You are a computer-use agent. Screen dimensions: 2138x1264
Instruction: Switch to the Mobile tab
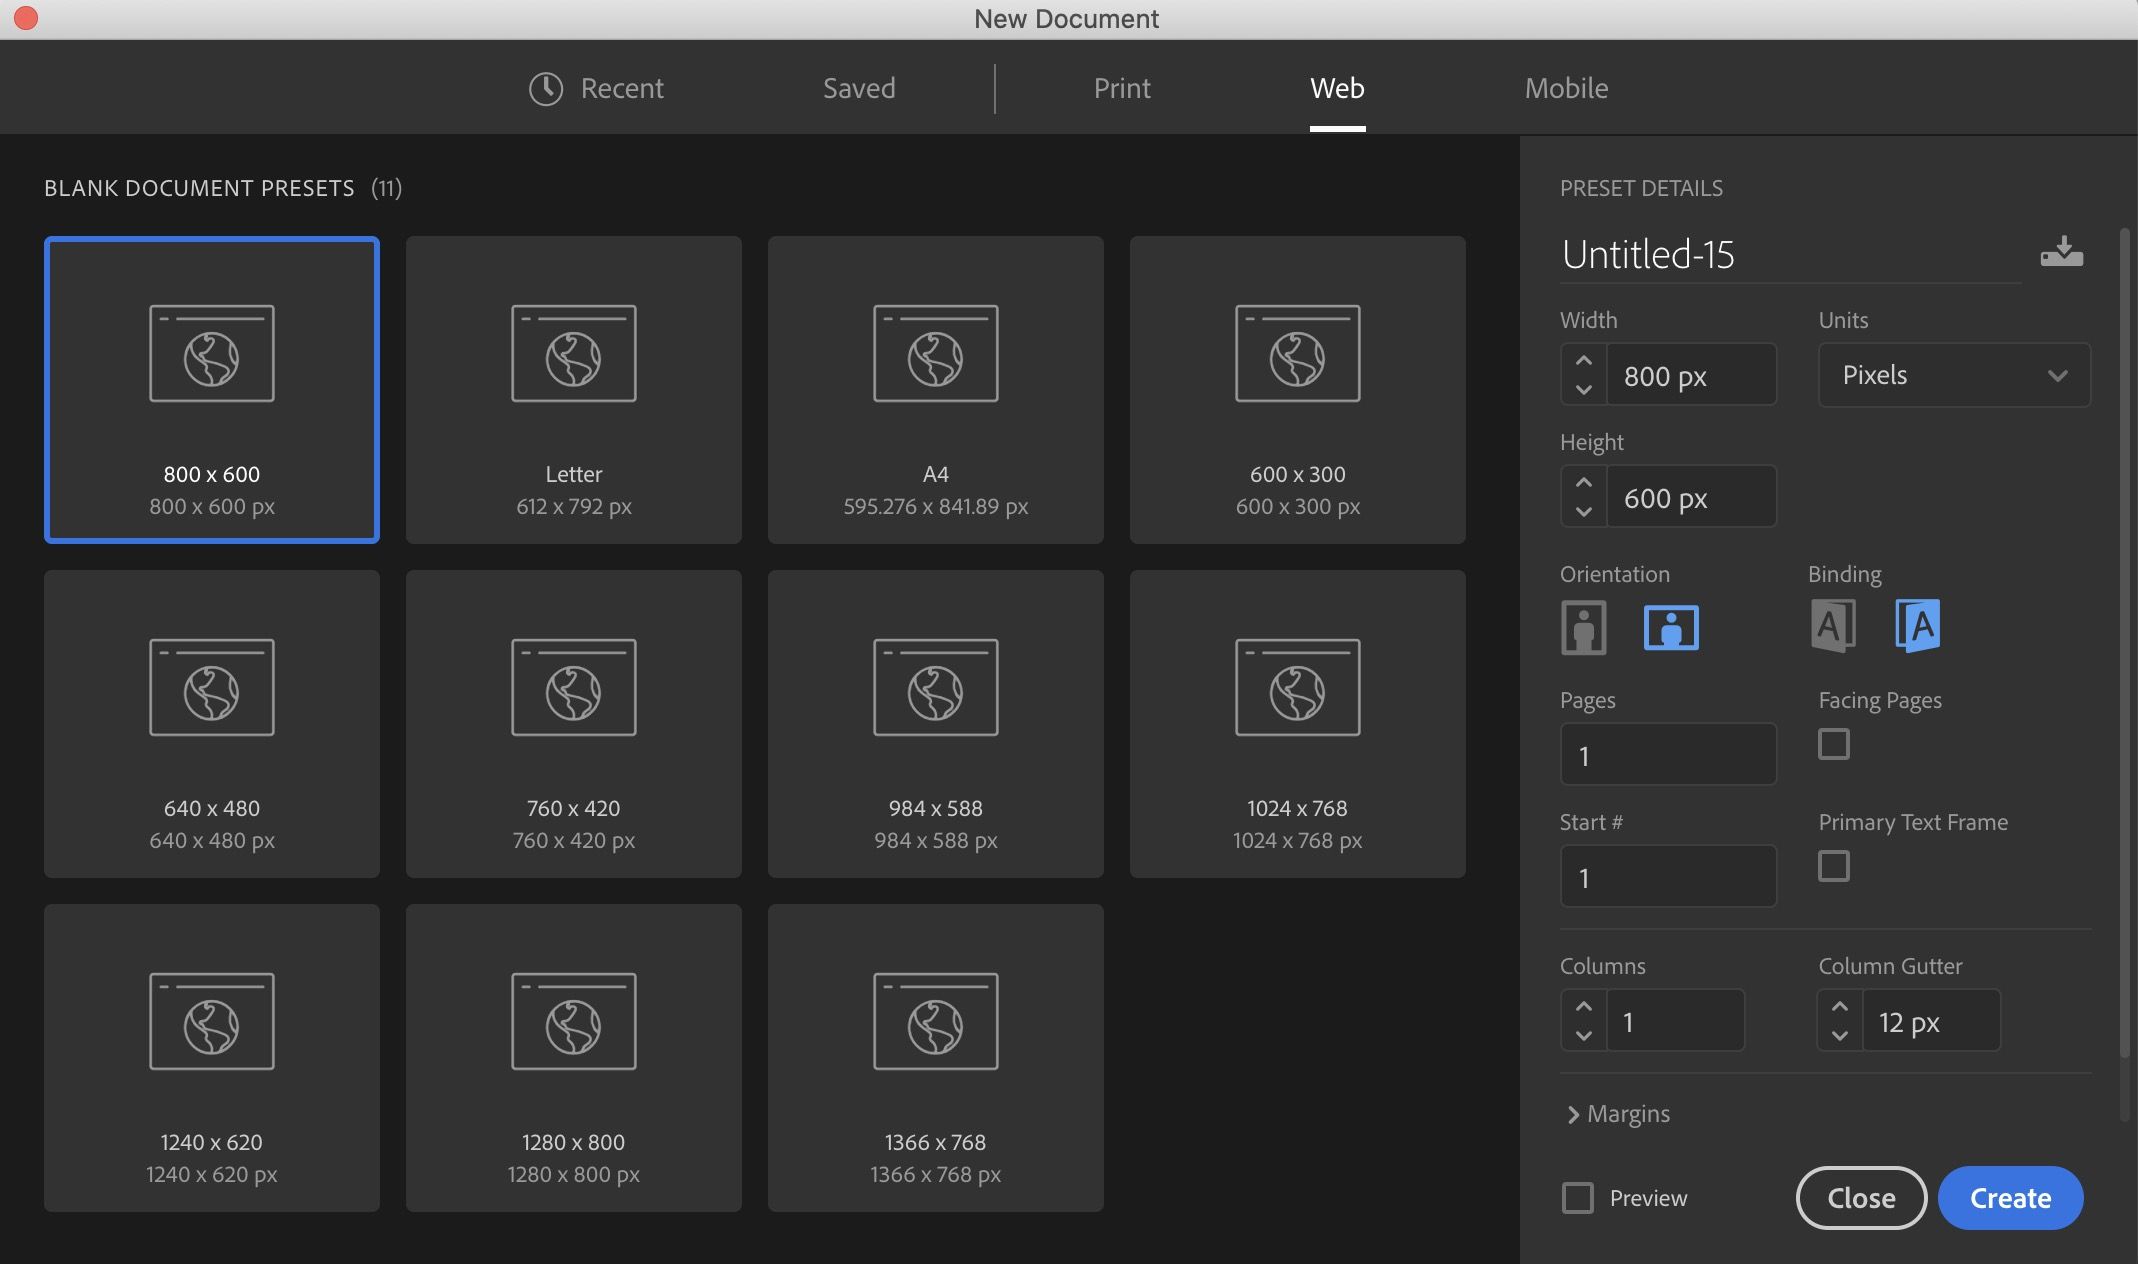tap(1566, 88)
